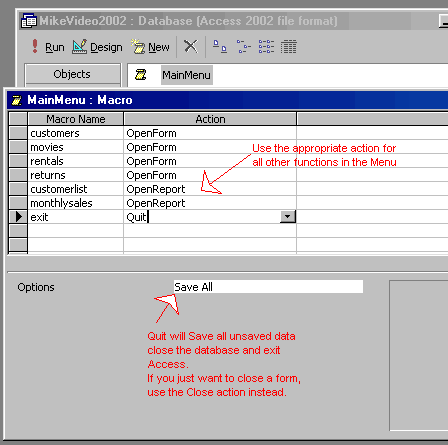Click the OpenReport action for customerlist

point(156,189)
